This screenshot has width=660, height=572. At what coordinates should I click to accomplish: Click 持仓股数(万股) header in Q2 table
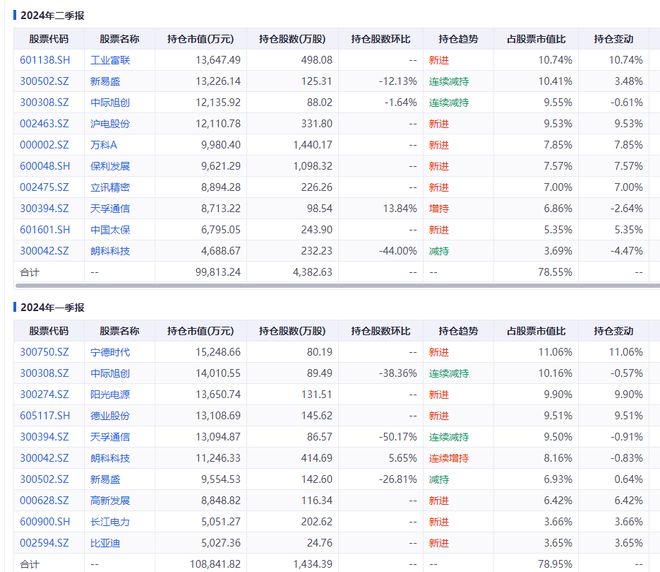tap(292, 39)
